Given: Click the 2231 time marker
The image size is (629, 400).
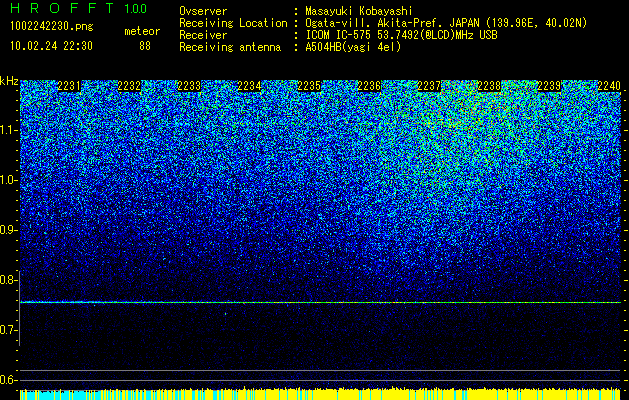Looking at the screenshot, I should [69, 86].
